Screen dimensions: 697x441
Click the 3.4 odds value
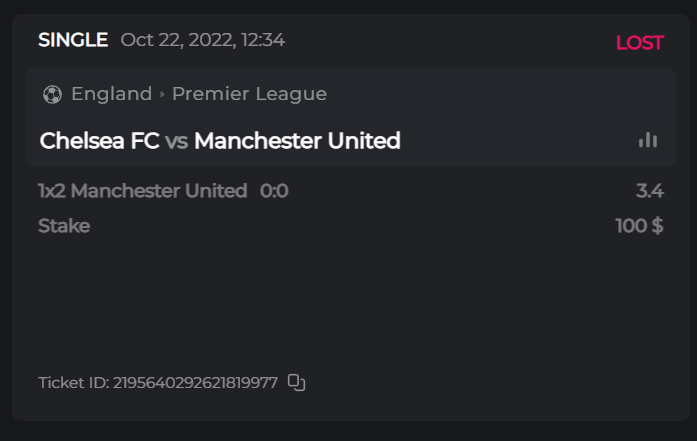(649, 191)
